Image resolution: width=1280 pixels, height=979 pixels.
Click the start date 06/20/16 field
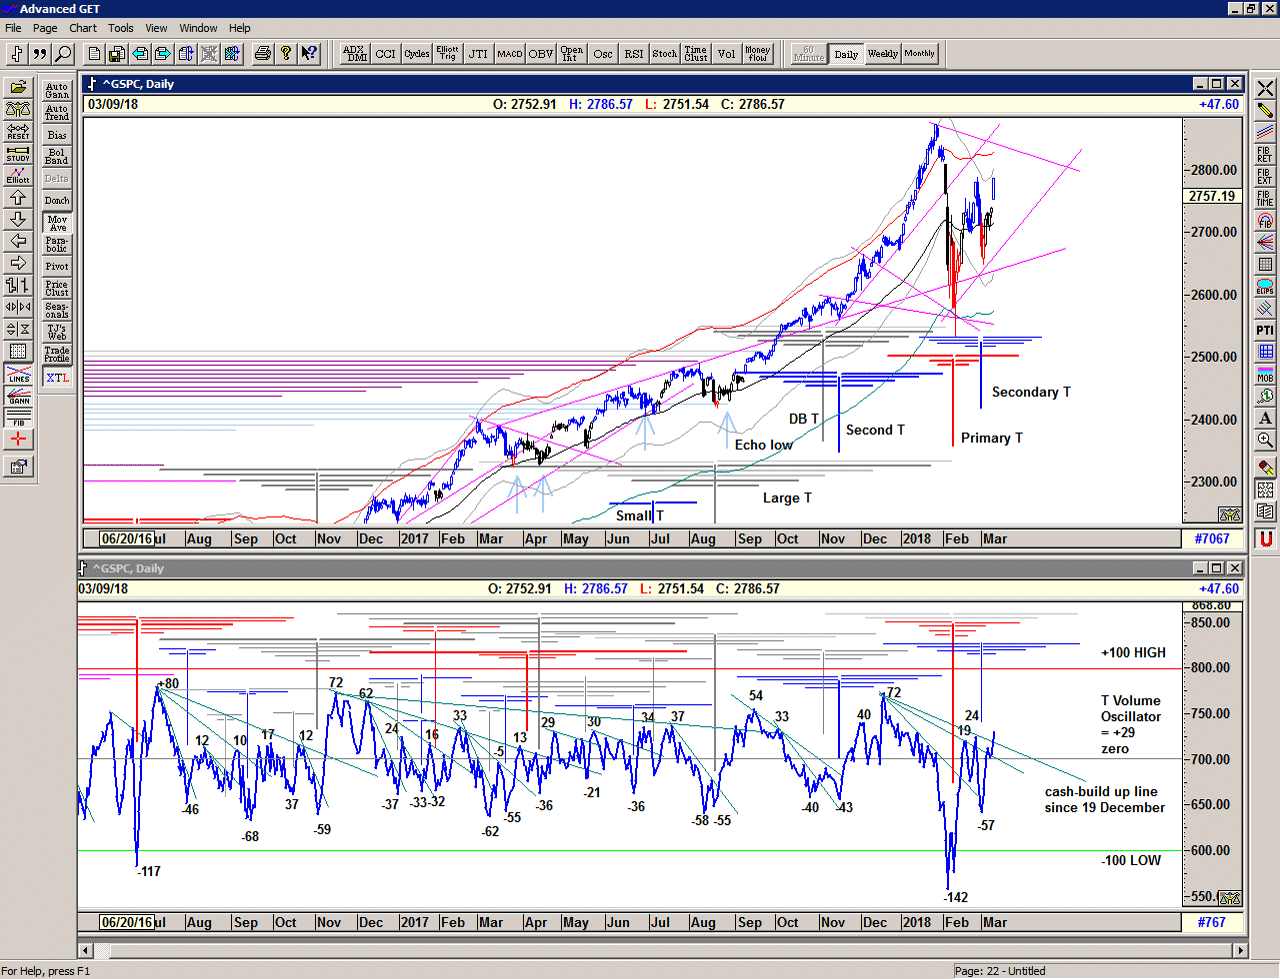coord(127,539)
